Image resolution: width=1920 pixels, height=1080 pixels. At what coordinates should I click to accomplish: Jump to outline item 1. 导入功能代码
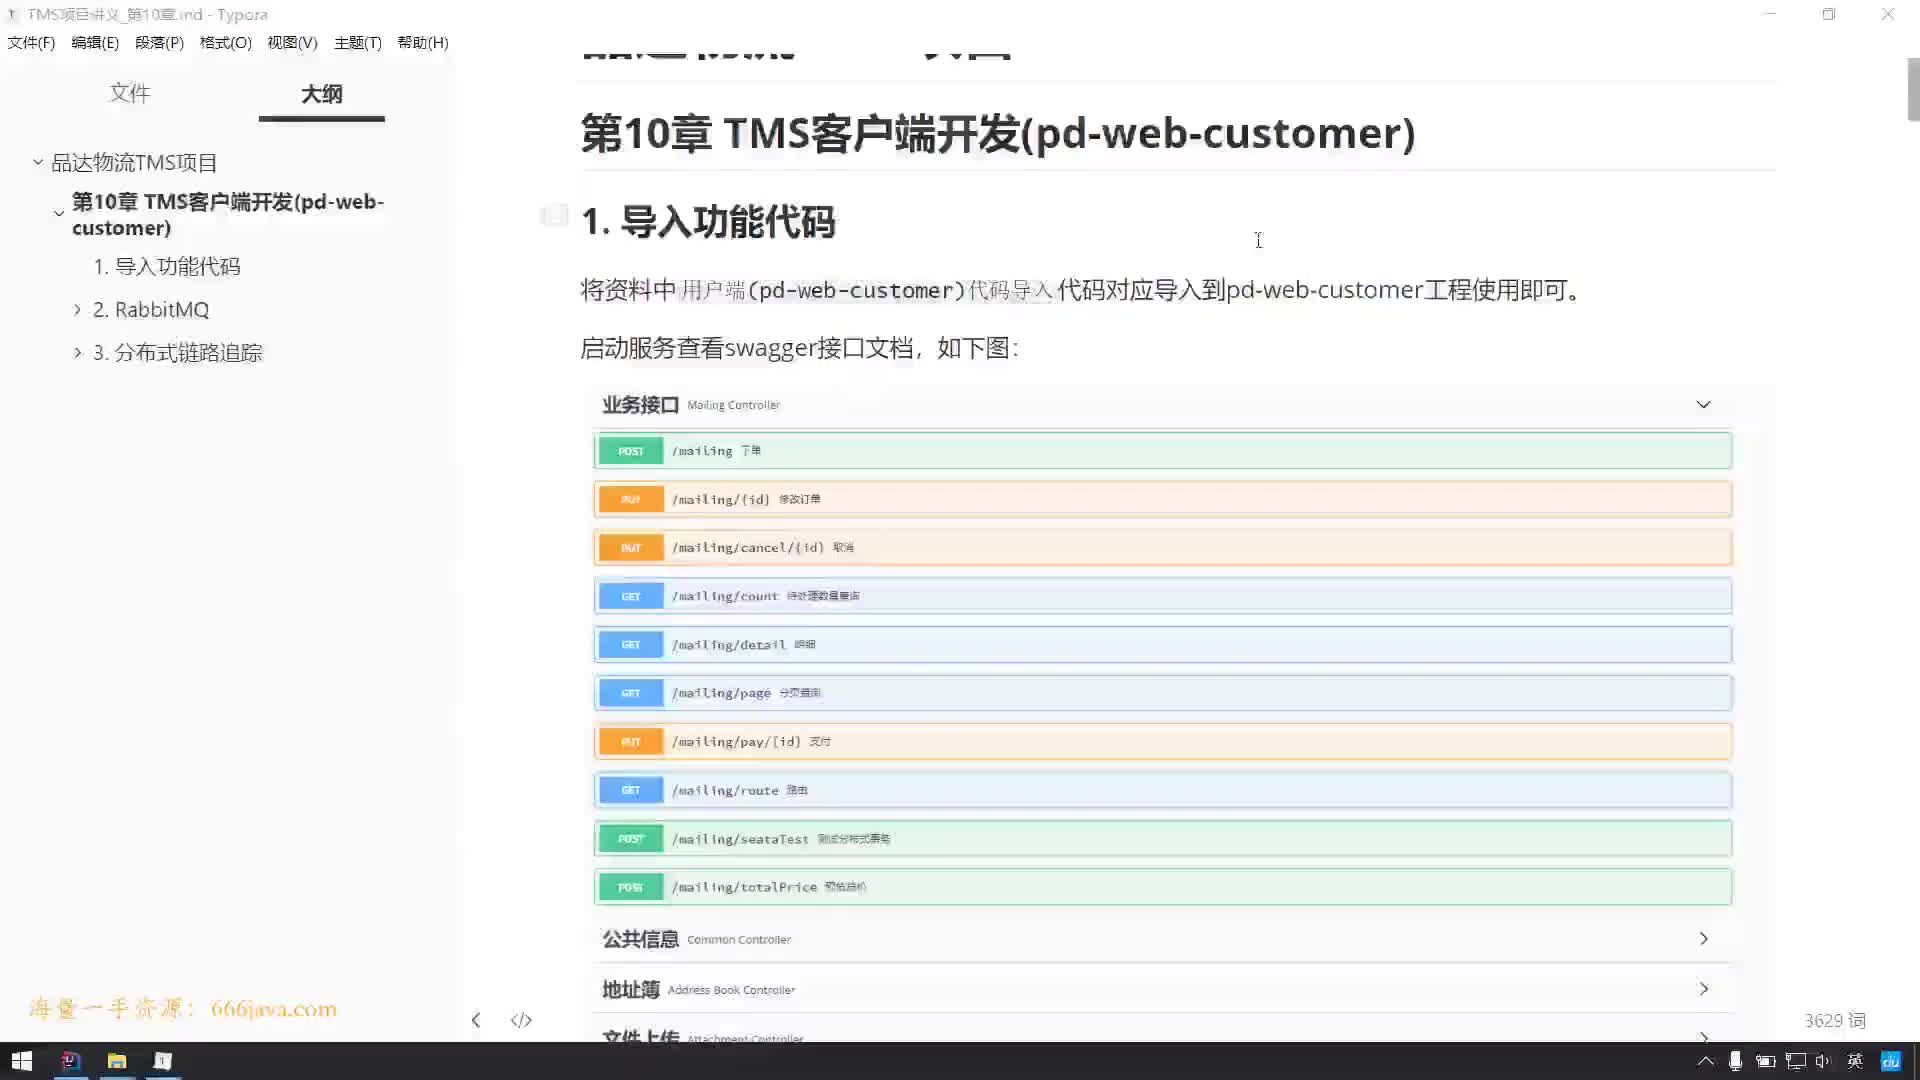(167, 266)
